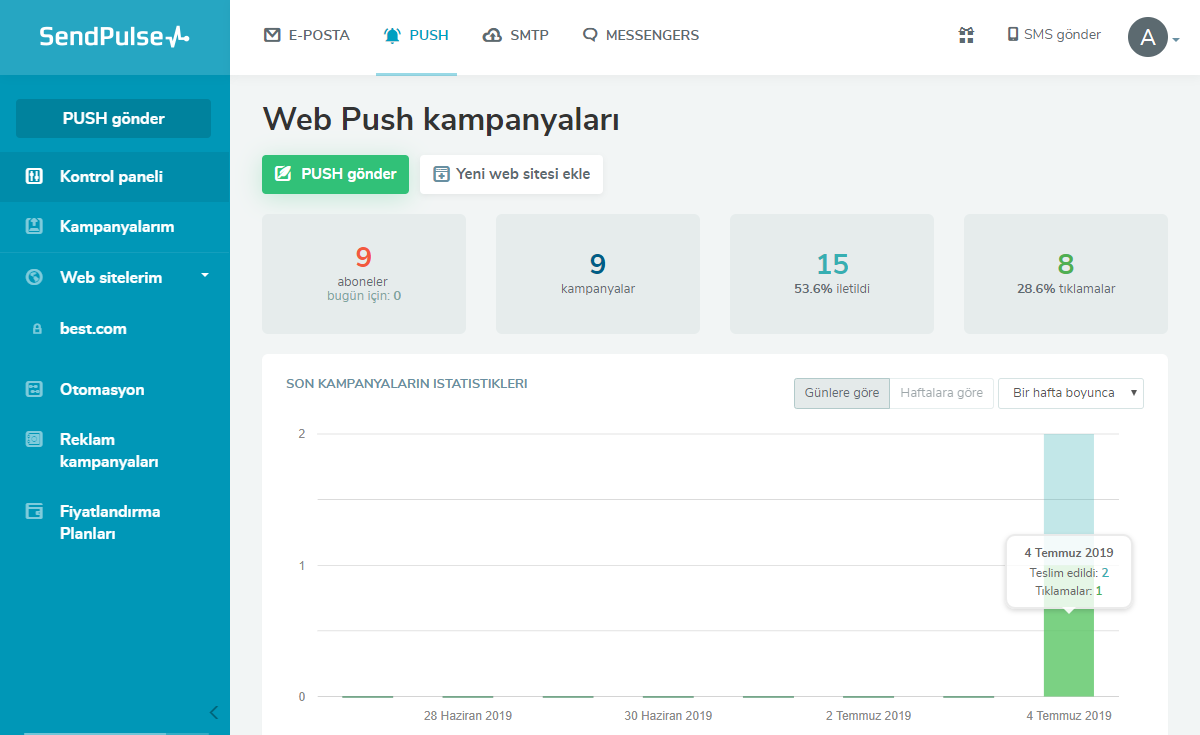Switch chart to Haftalara göre view

[941, 393]
